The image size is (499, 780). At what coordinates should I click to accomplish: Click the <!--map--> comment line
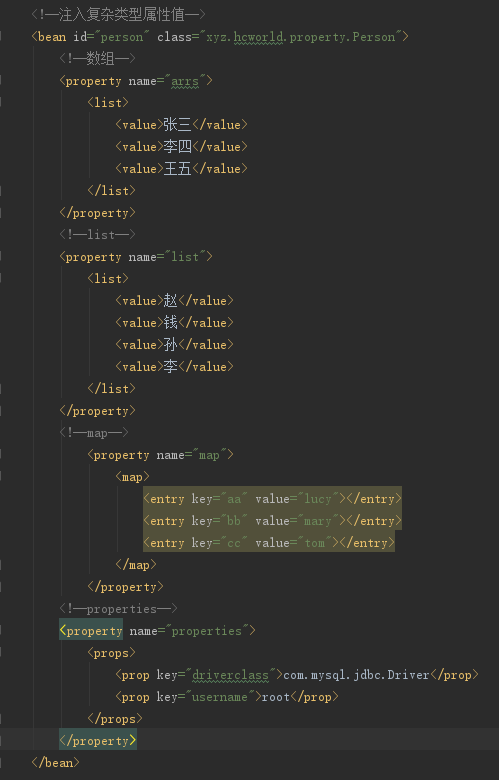[x=94, y=433]
